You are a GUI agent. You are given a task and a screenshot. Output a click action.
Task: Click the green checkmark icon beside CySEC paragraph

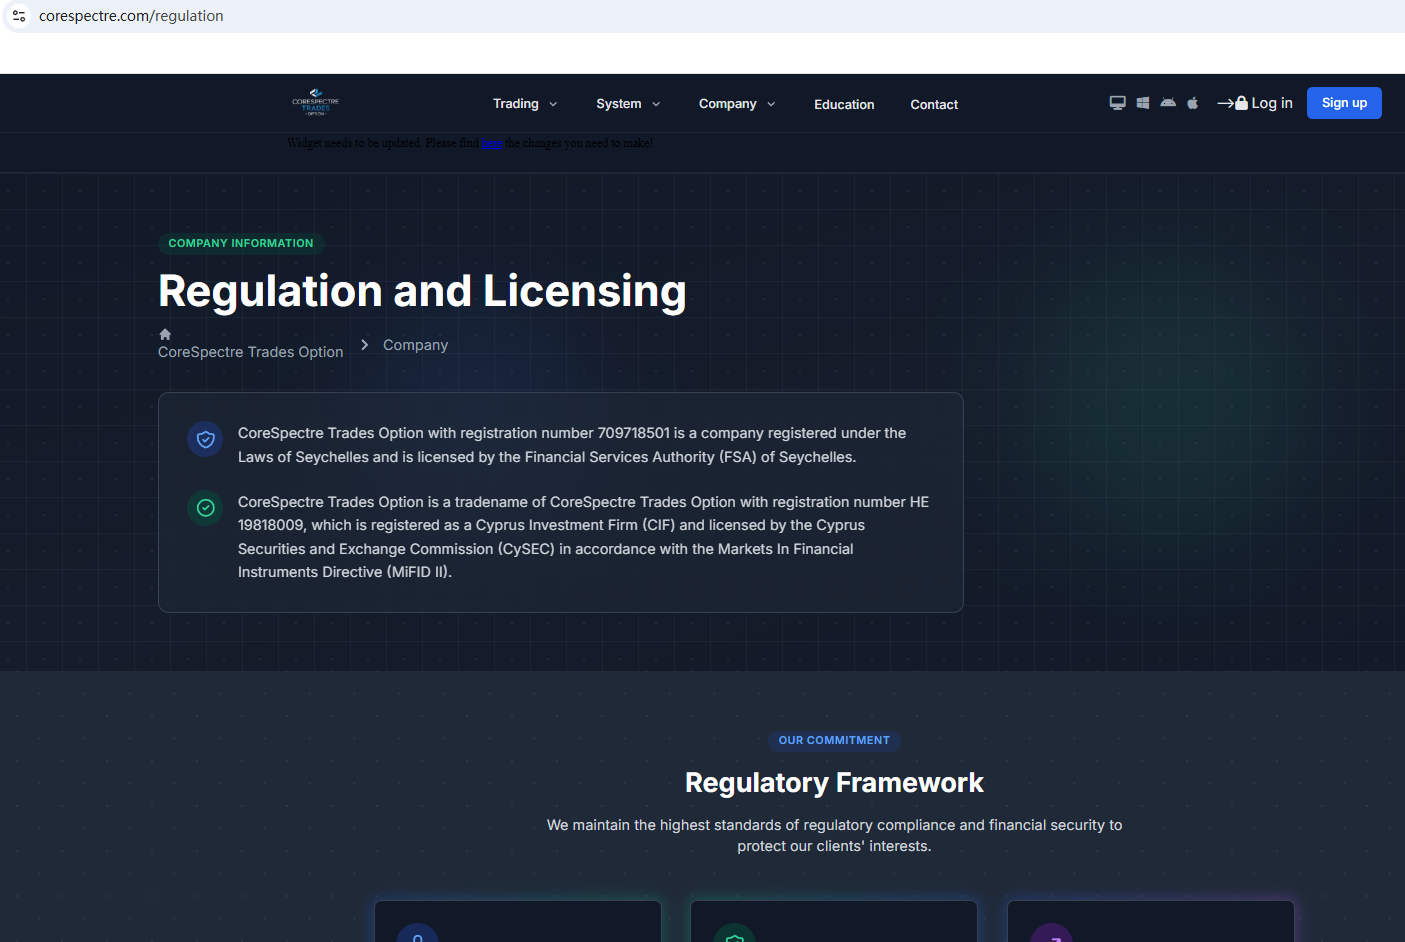205,508
